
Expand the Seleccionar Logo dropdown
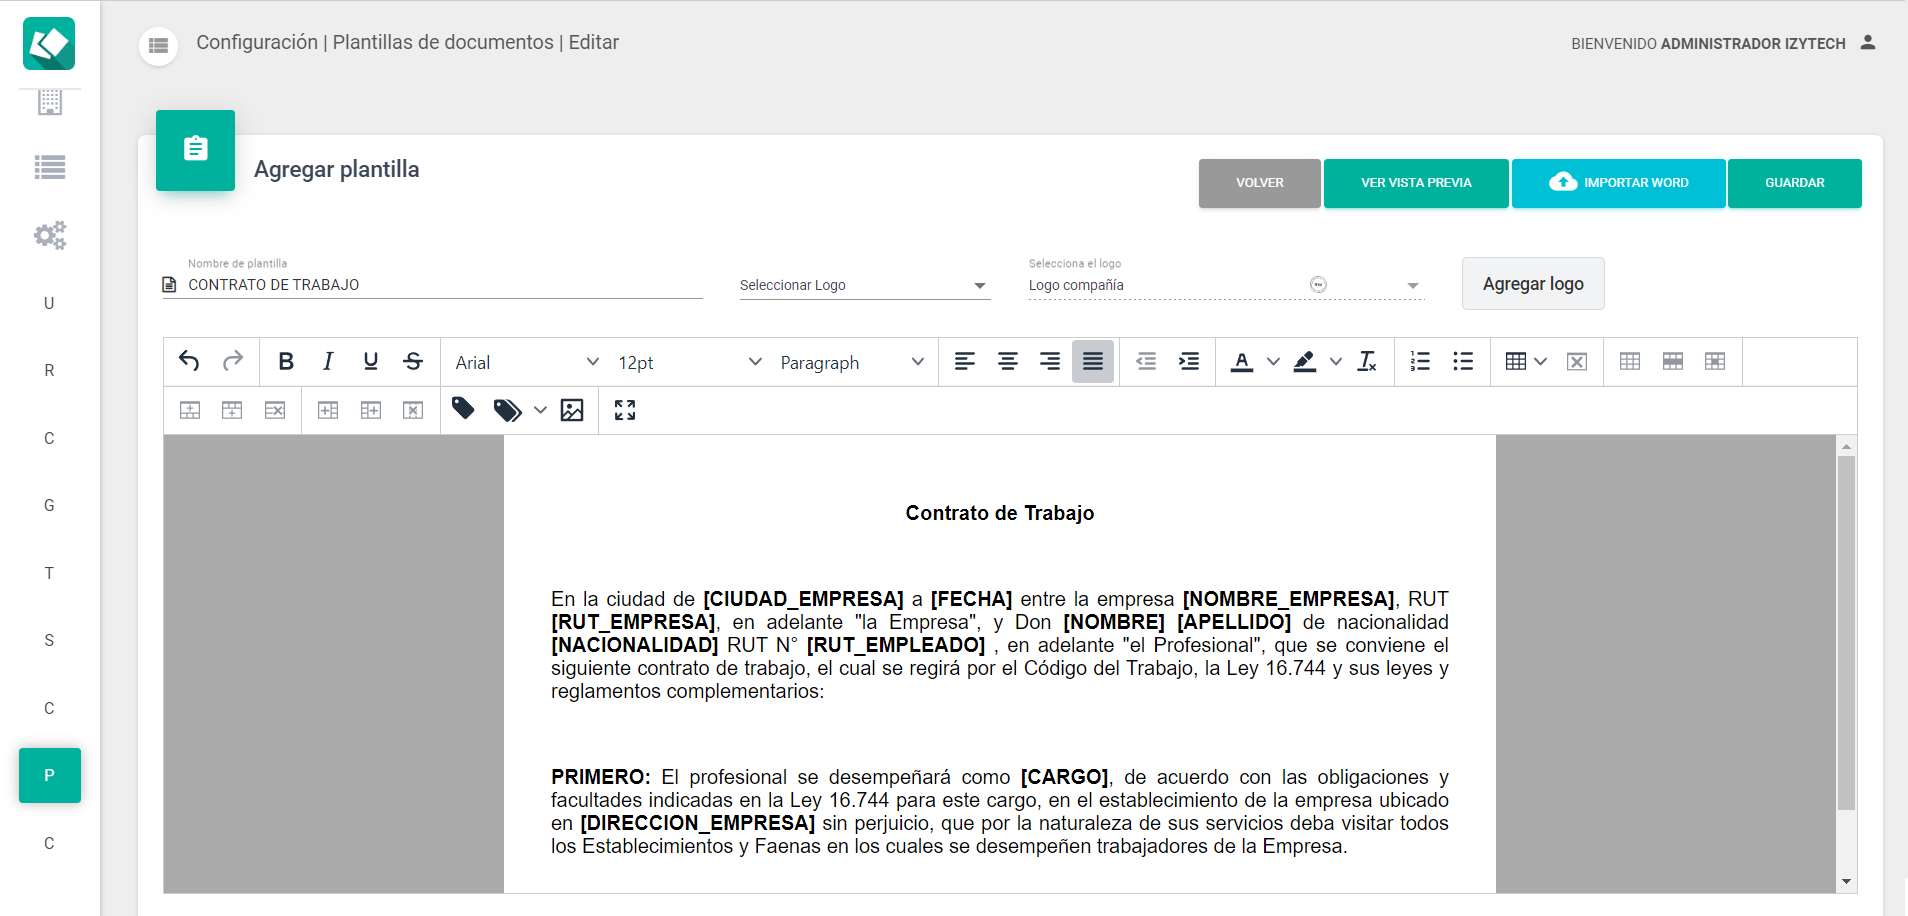980,285
